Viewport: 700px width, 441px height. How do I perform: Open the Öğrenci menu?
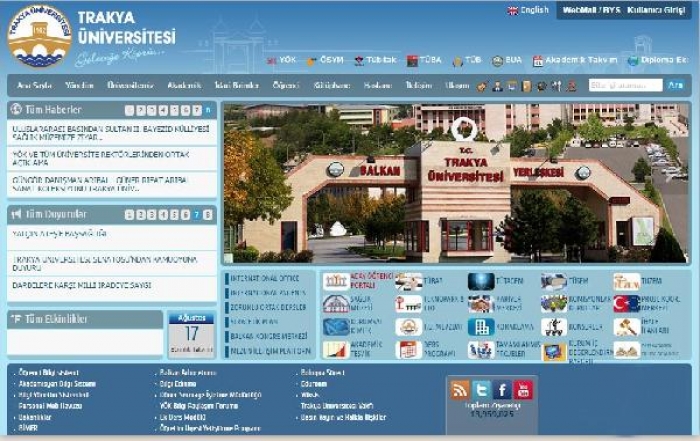tap(286, 85)
